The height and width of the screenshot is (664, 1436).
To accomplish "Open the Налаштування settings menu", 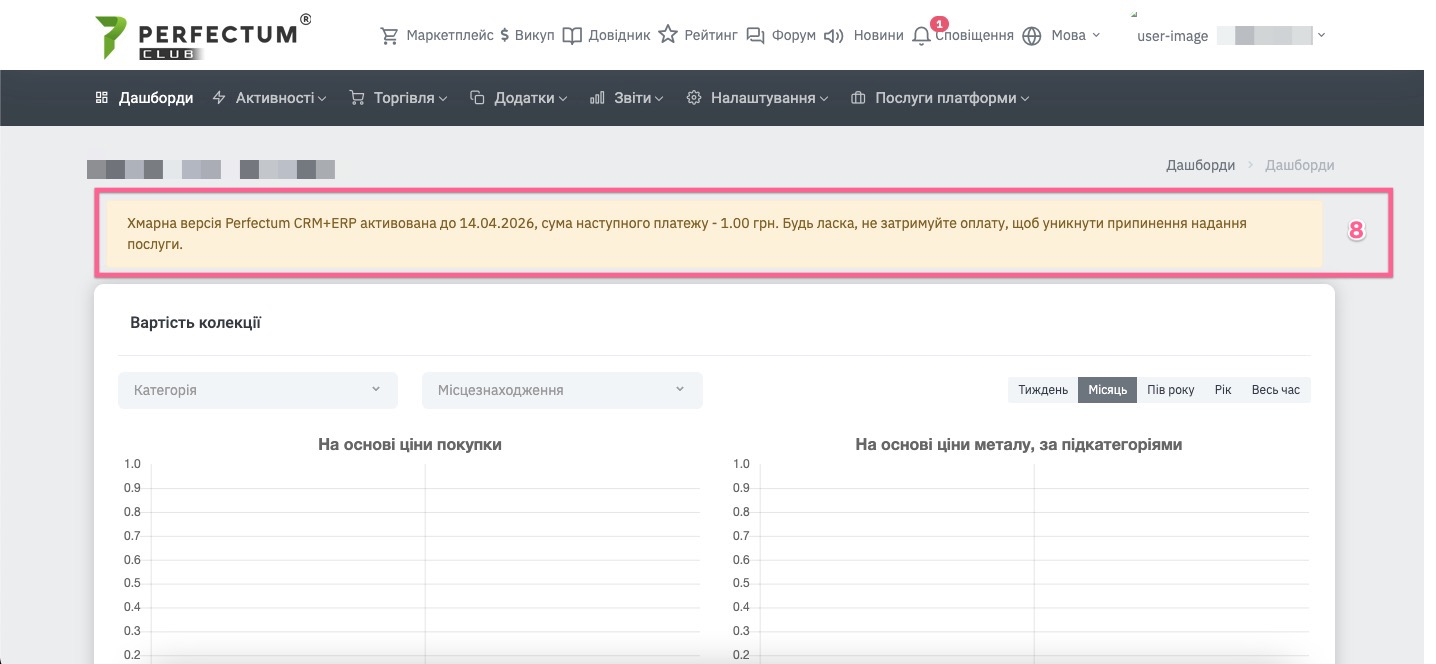I will 757,98.
